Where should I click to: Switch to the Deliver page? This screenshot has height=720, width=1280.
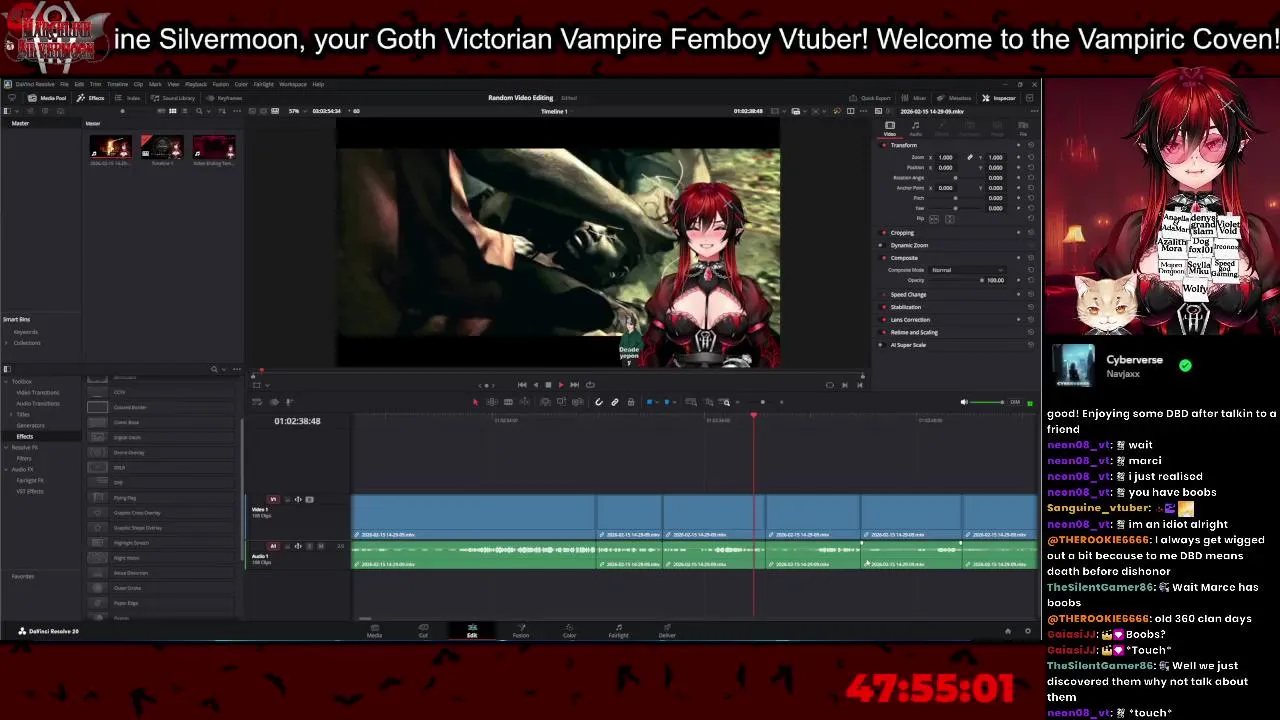click(x=667, y=631)
